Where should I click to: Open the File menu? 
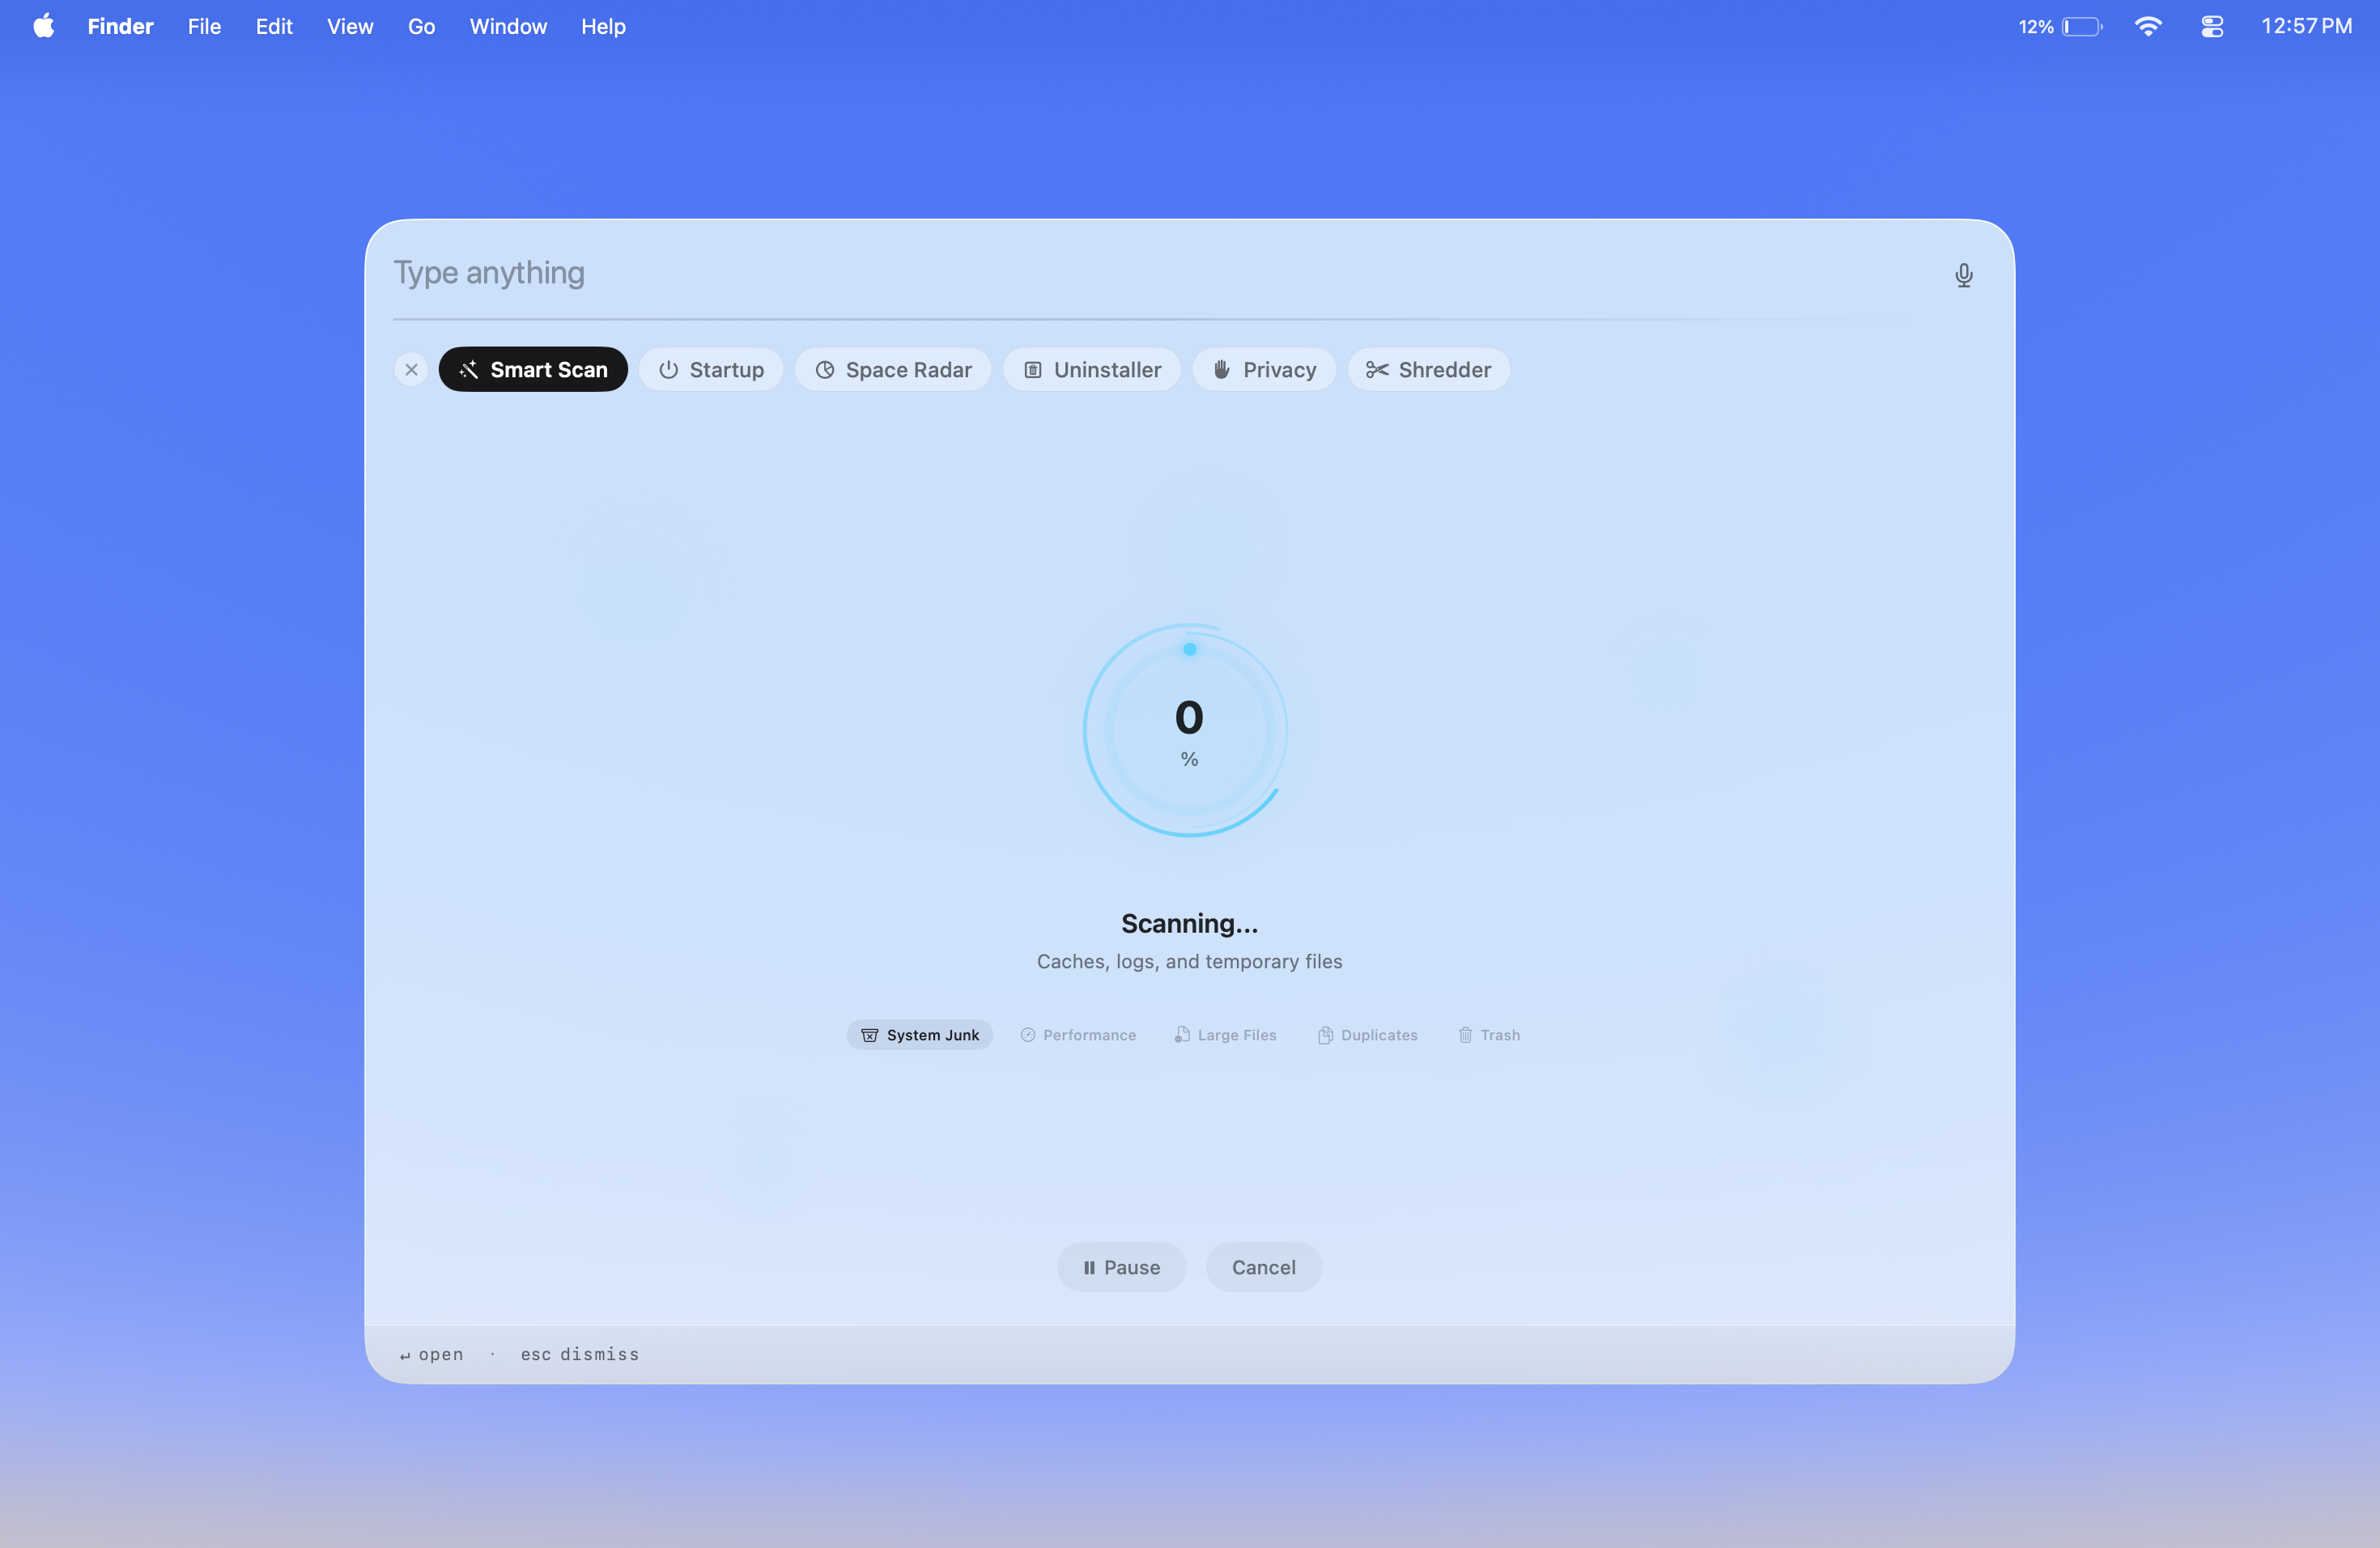click(x=204, y=27)
